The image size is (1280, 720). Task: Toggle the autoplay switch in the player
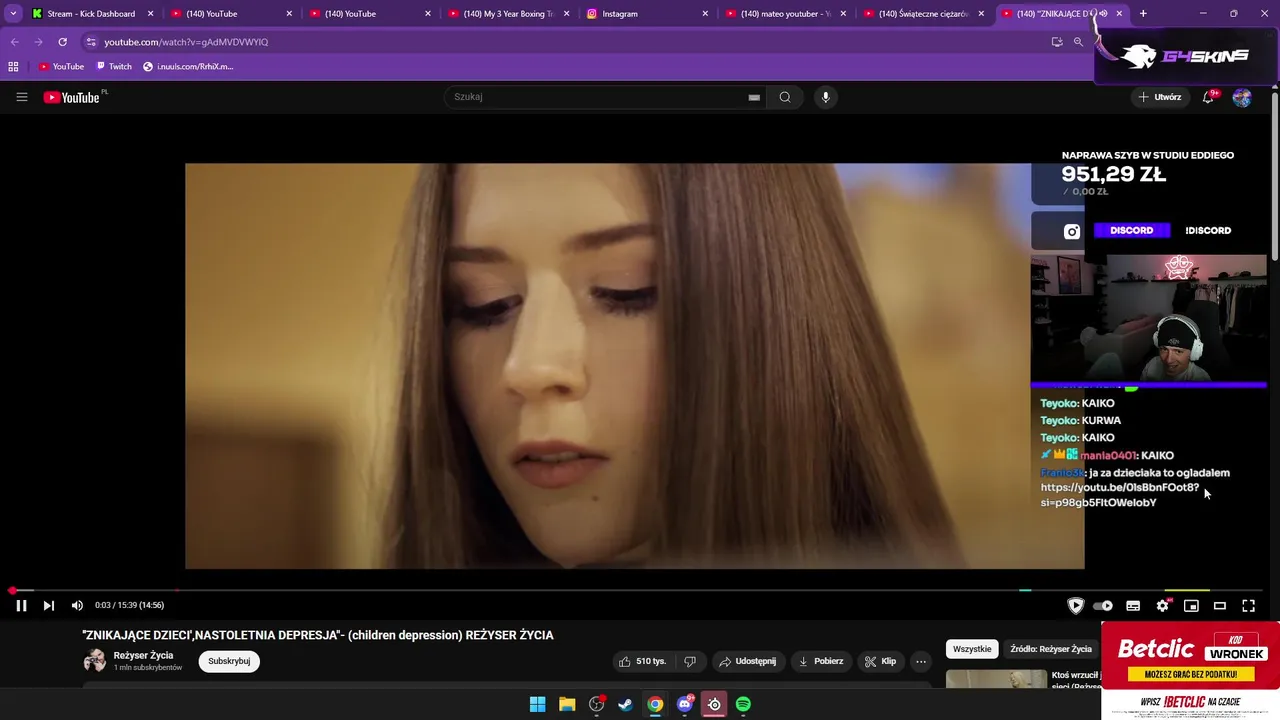coord(1103,605)
